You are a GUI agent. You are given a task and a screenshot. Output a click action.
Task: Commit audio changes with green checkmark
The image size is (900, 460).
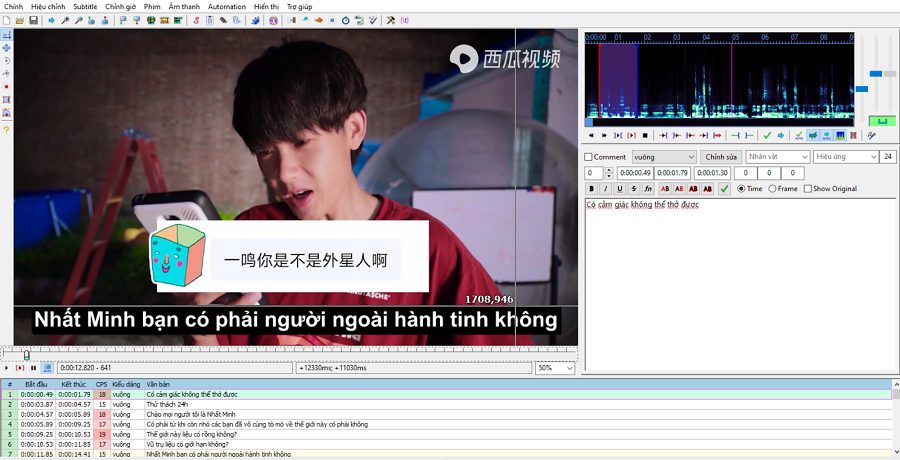click(x=767, y=135)
